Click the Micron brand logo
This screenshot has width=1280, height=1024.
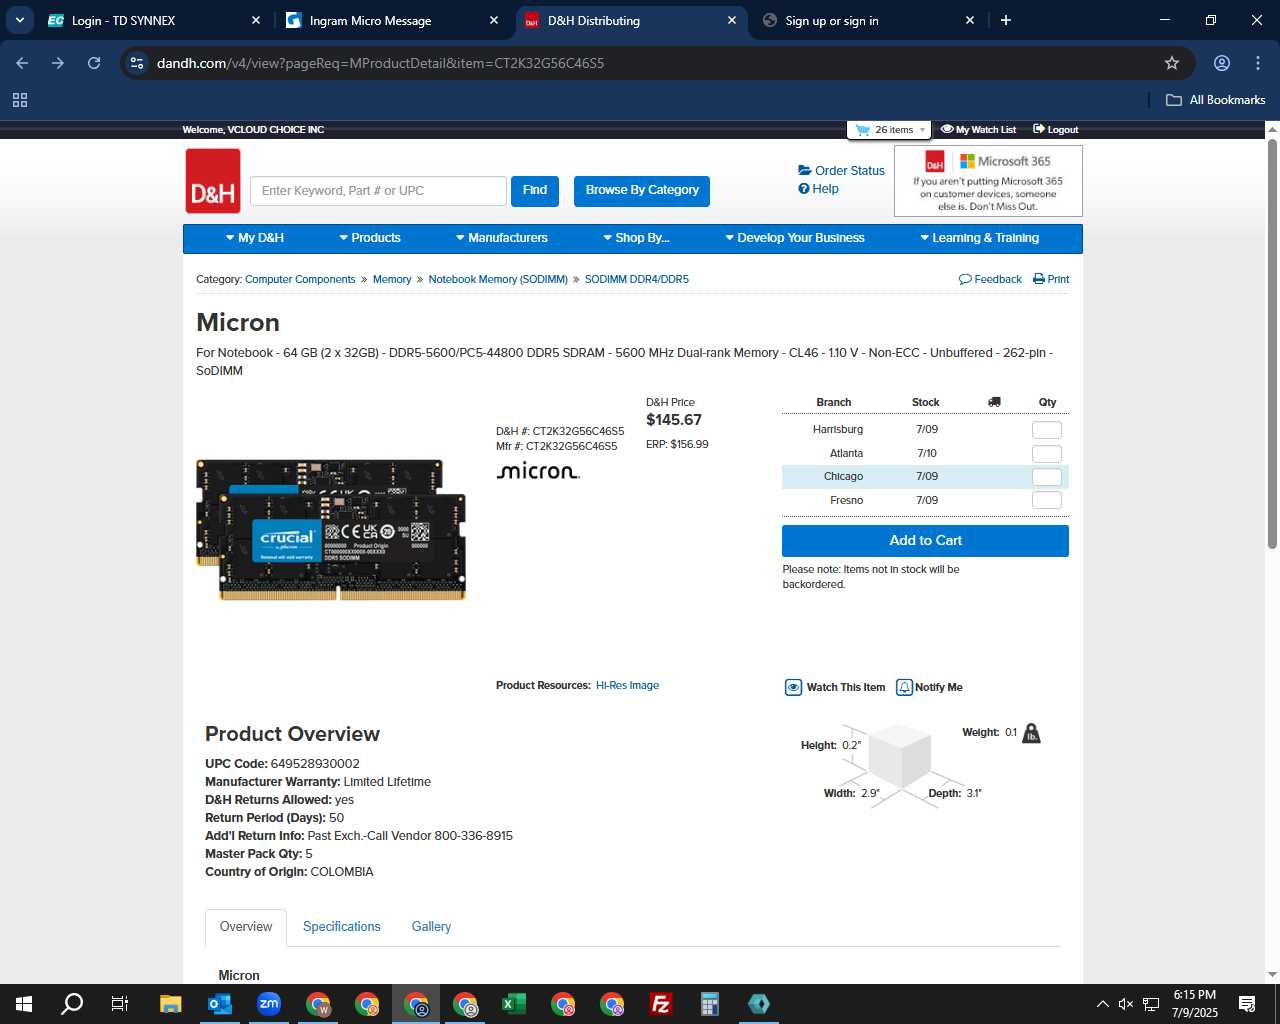click(x=538, y=471)
